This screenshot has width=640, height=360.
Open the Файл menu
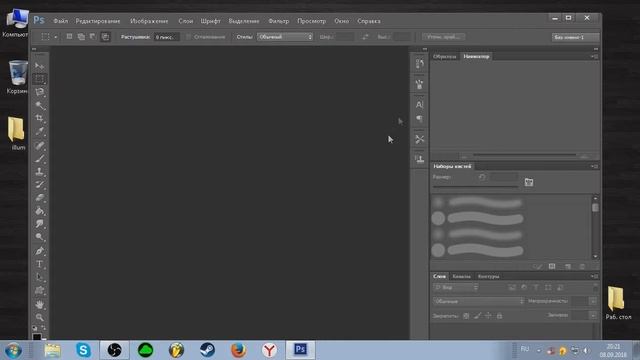click(60, 21)
